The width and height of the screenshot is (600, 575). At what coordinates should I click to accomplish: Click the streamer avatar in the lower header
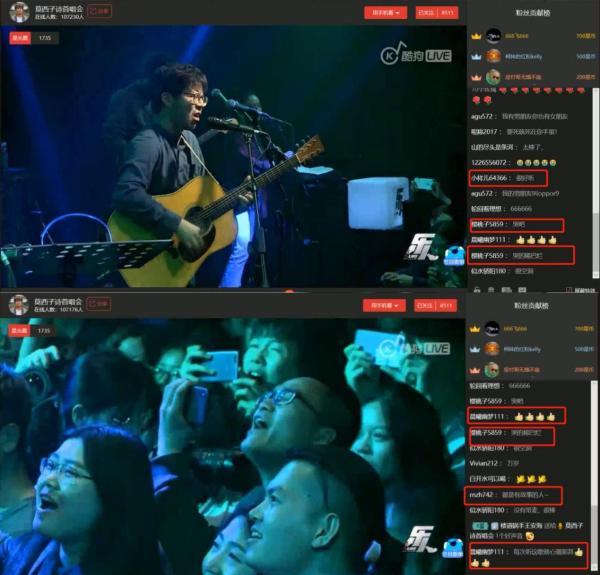click(19, 305)
